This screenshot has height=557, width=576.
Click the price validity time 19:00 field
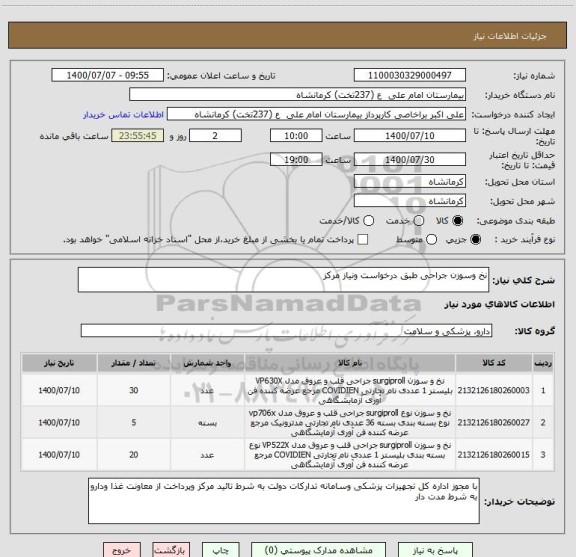pyautogui.click(x=296, y=159)
